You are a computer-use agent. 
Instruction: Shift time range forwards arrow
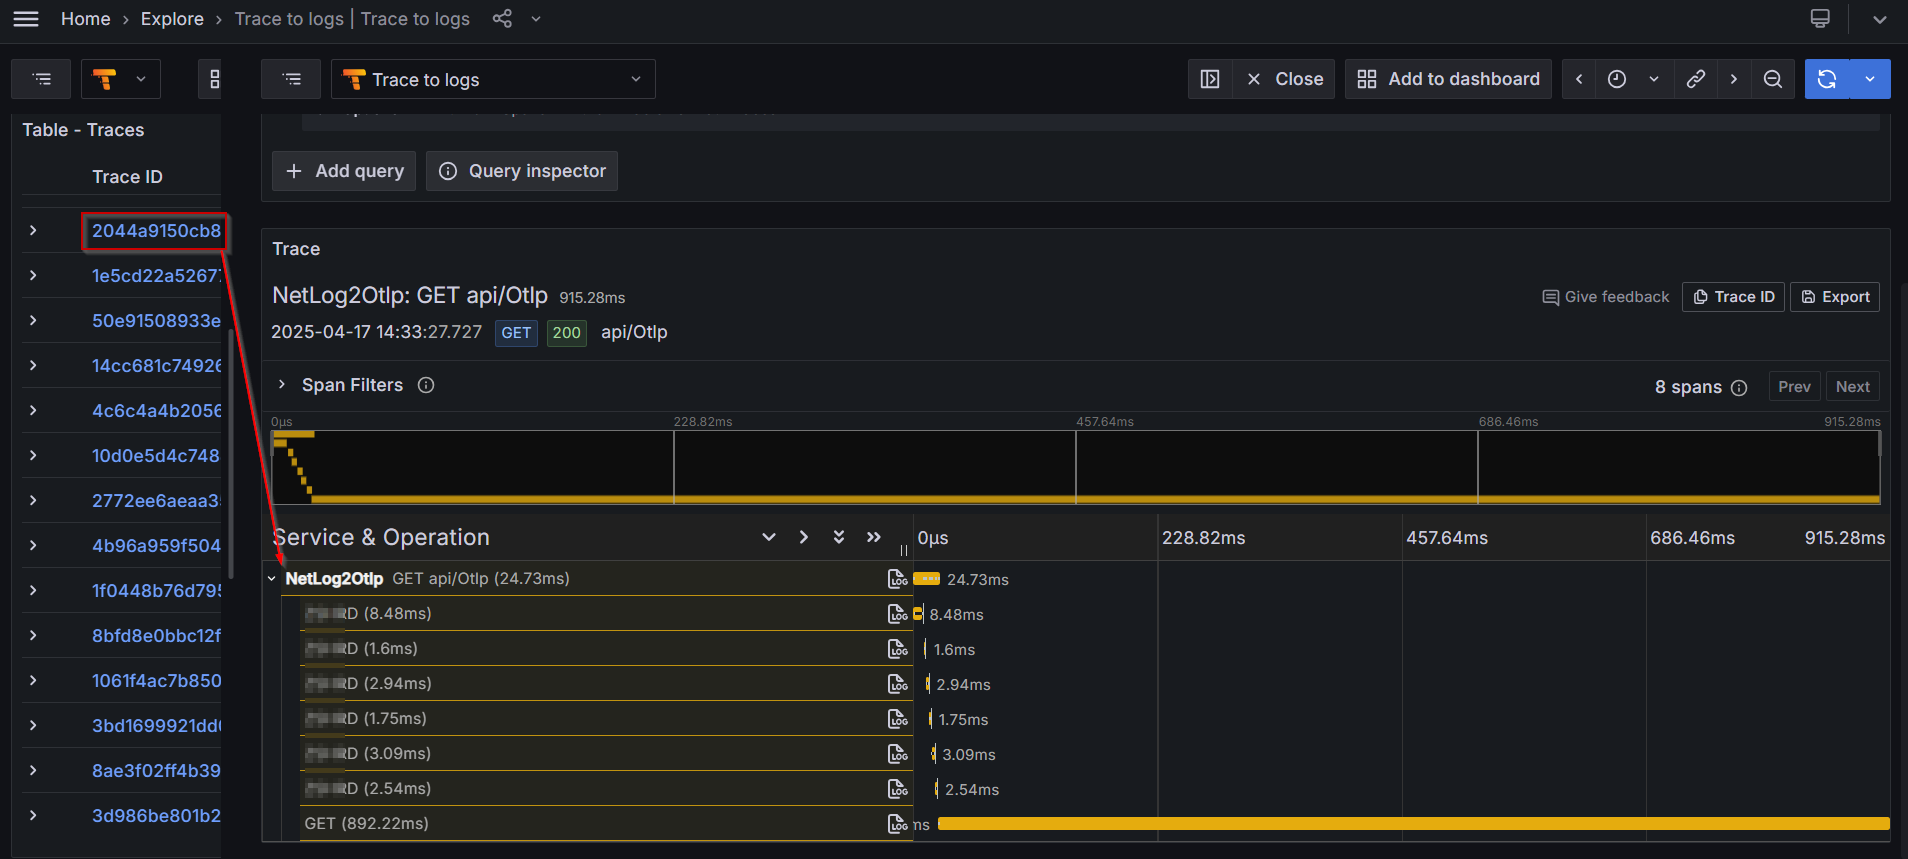click(x=1734, y=79)
